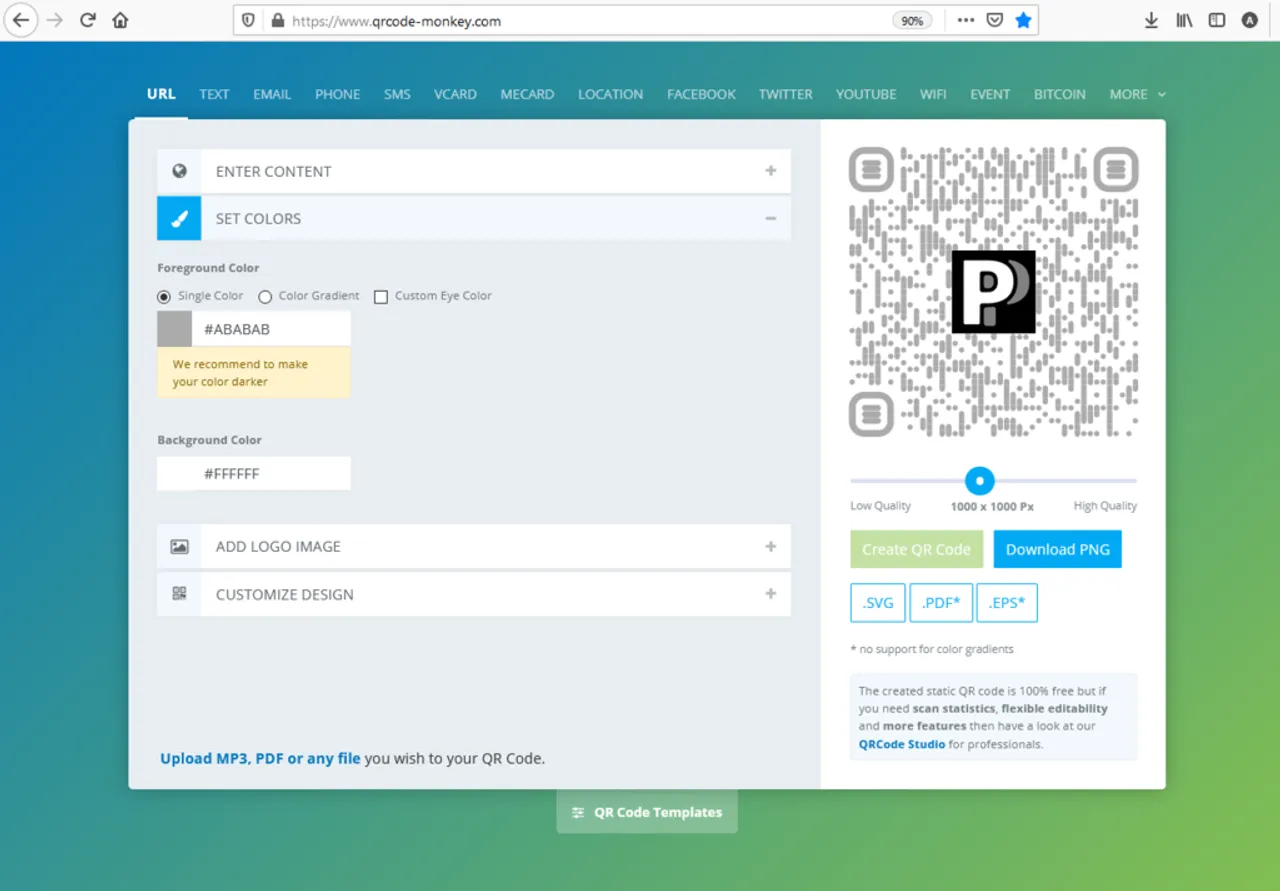The image size is (1280, 891).
Task: Click the Background Color input field
Action: 253,473
